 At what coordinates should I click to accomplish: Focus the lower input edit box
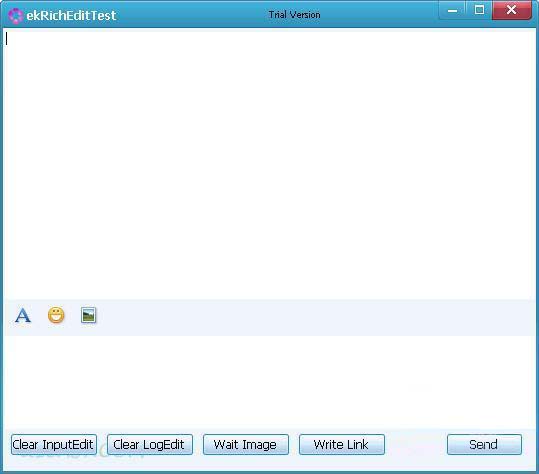point(270,382)
